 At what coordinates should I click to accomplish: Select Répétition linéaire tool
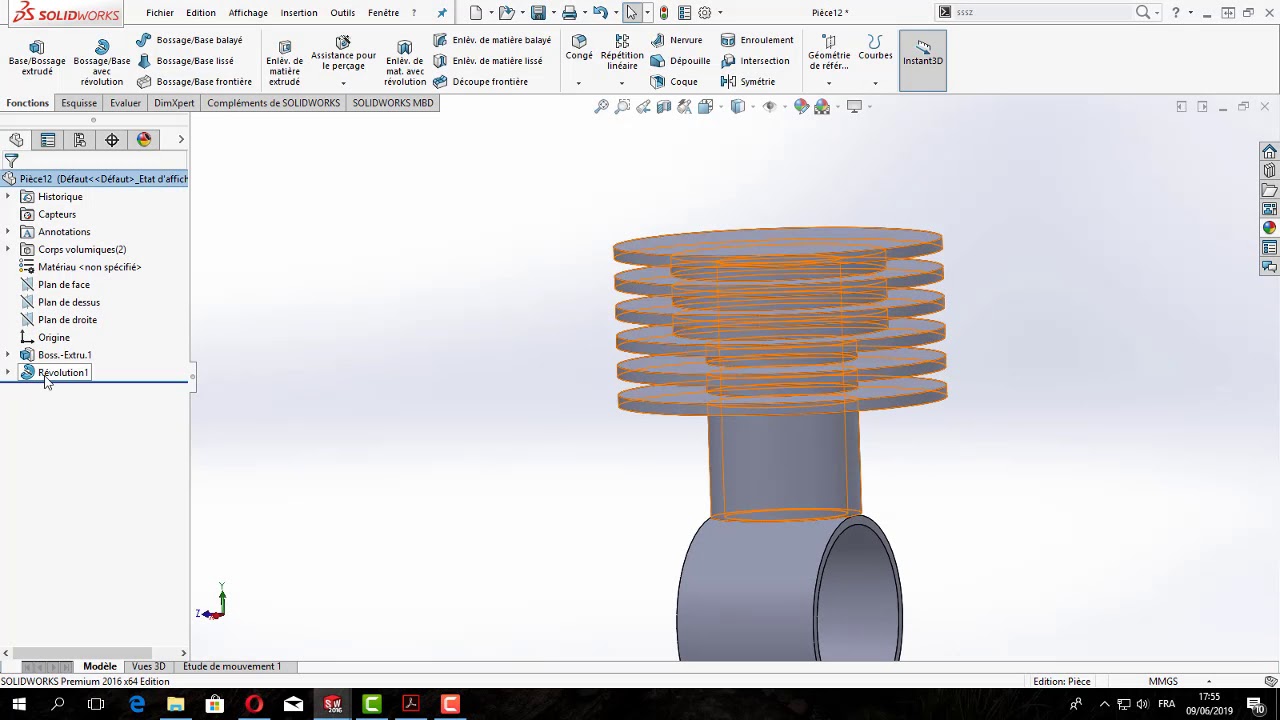pyautogui.click(x=622, y=53)
